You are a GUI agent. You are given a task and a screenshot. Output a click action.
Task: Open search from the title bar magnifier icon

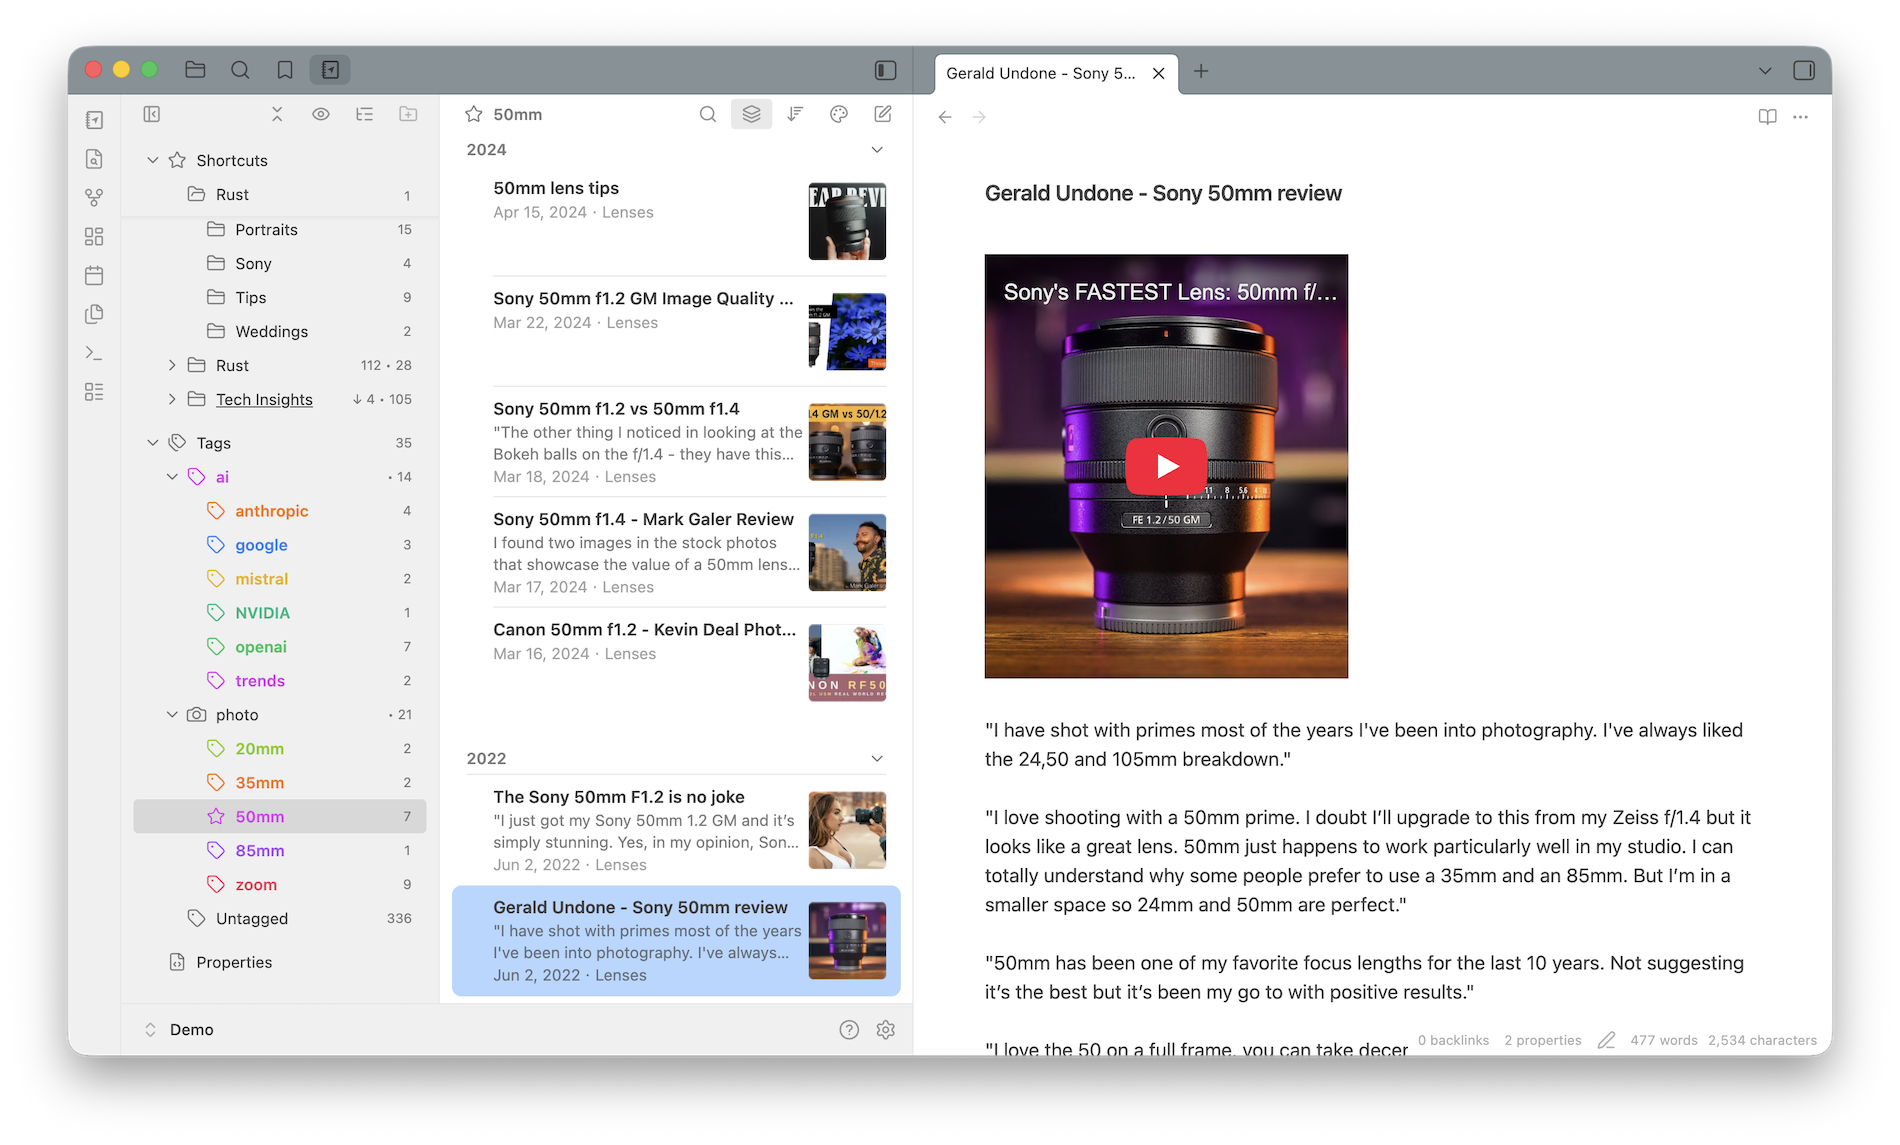(240, 70)
